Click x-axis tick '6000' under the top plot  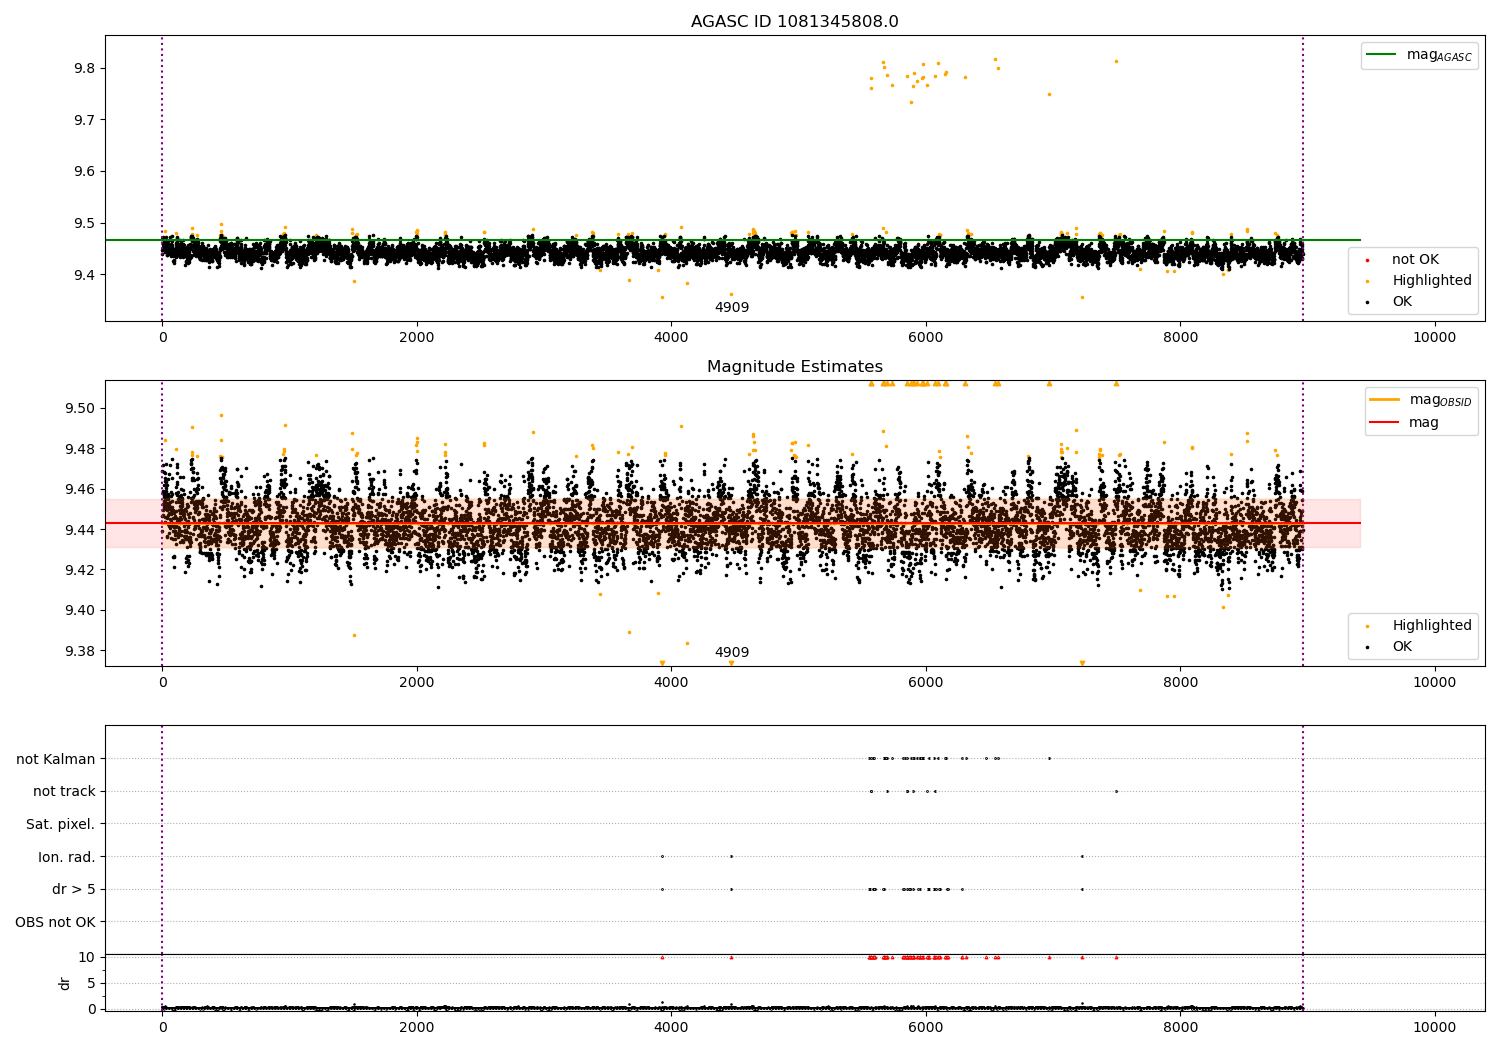(926, 338)
